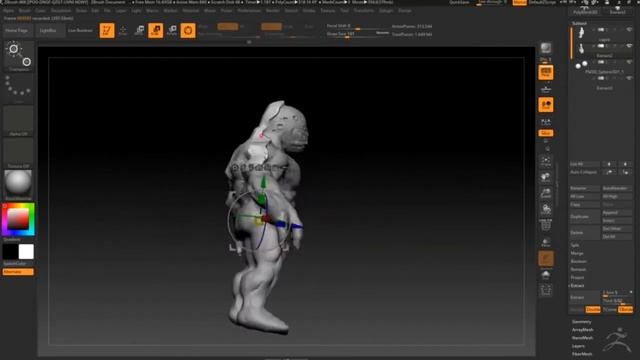640x360 pixels.
Task: Click the Xpose icon
Action: [546, 291]
